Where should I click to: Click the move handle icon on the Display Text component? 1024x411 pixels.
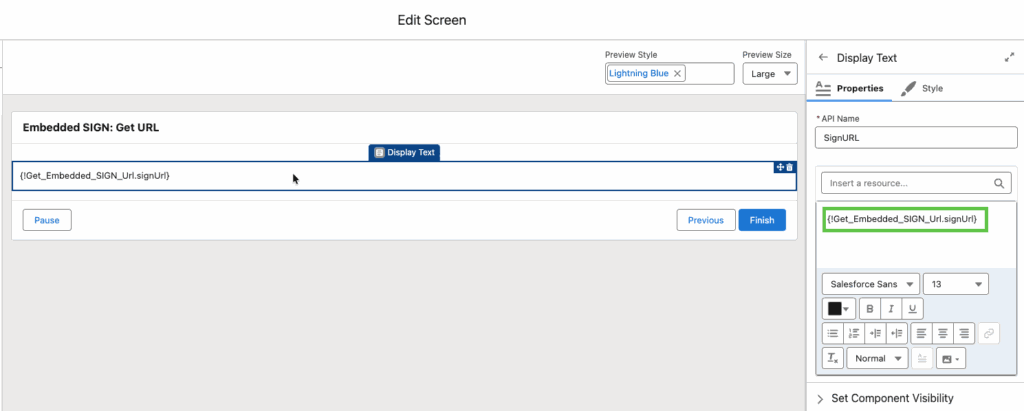(779, 167)
